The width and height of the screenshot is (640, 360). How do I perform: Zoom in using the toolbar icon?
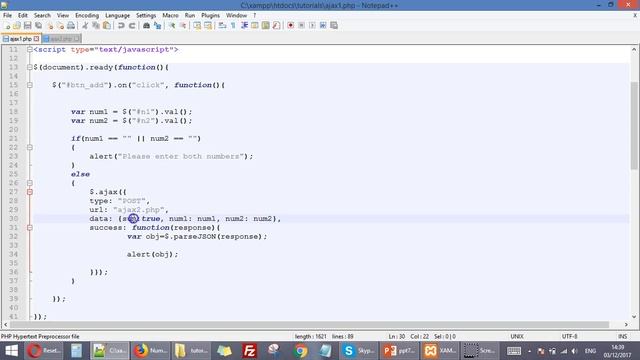pyautogui.click(x=172, y=26)
